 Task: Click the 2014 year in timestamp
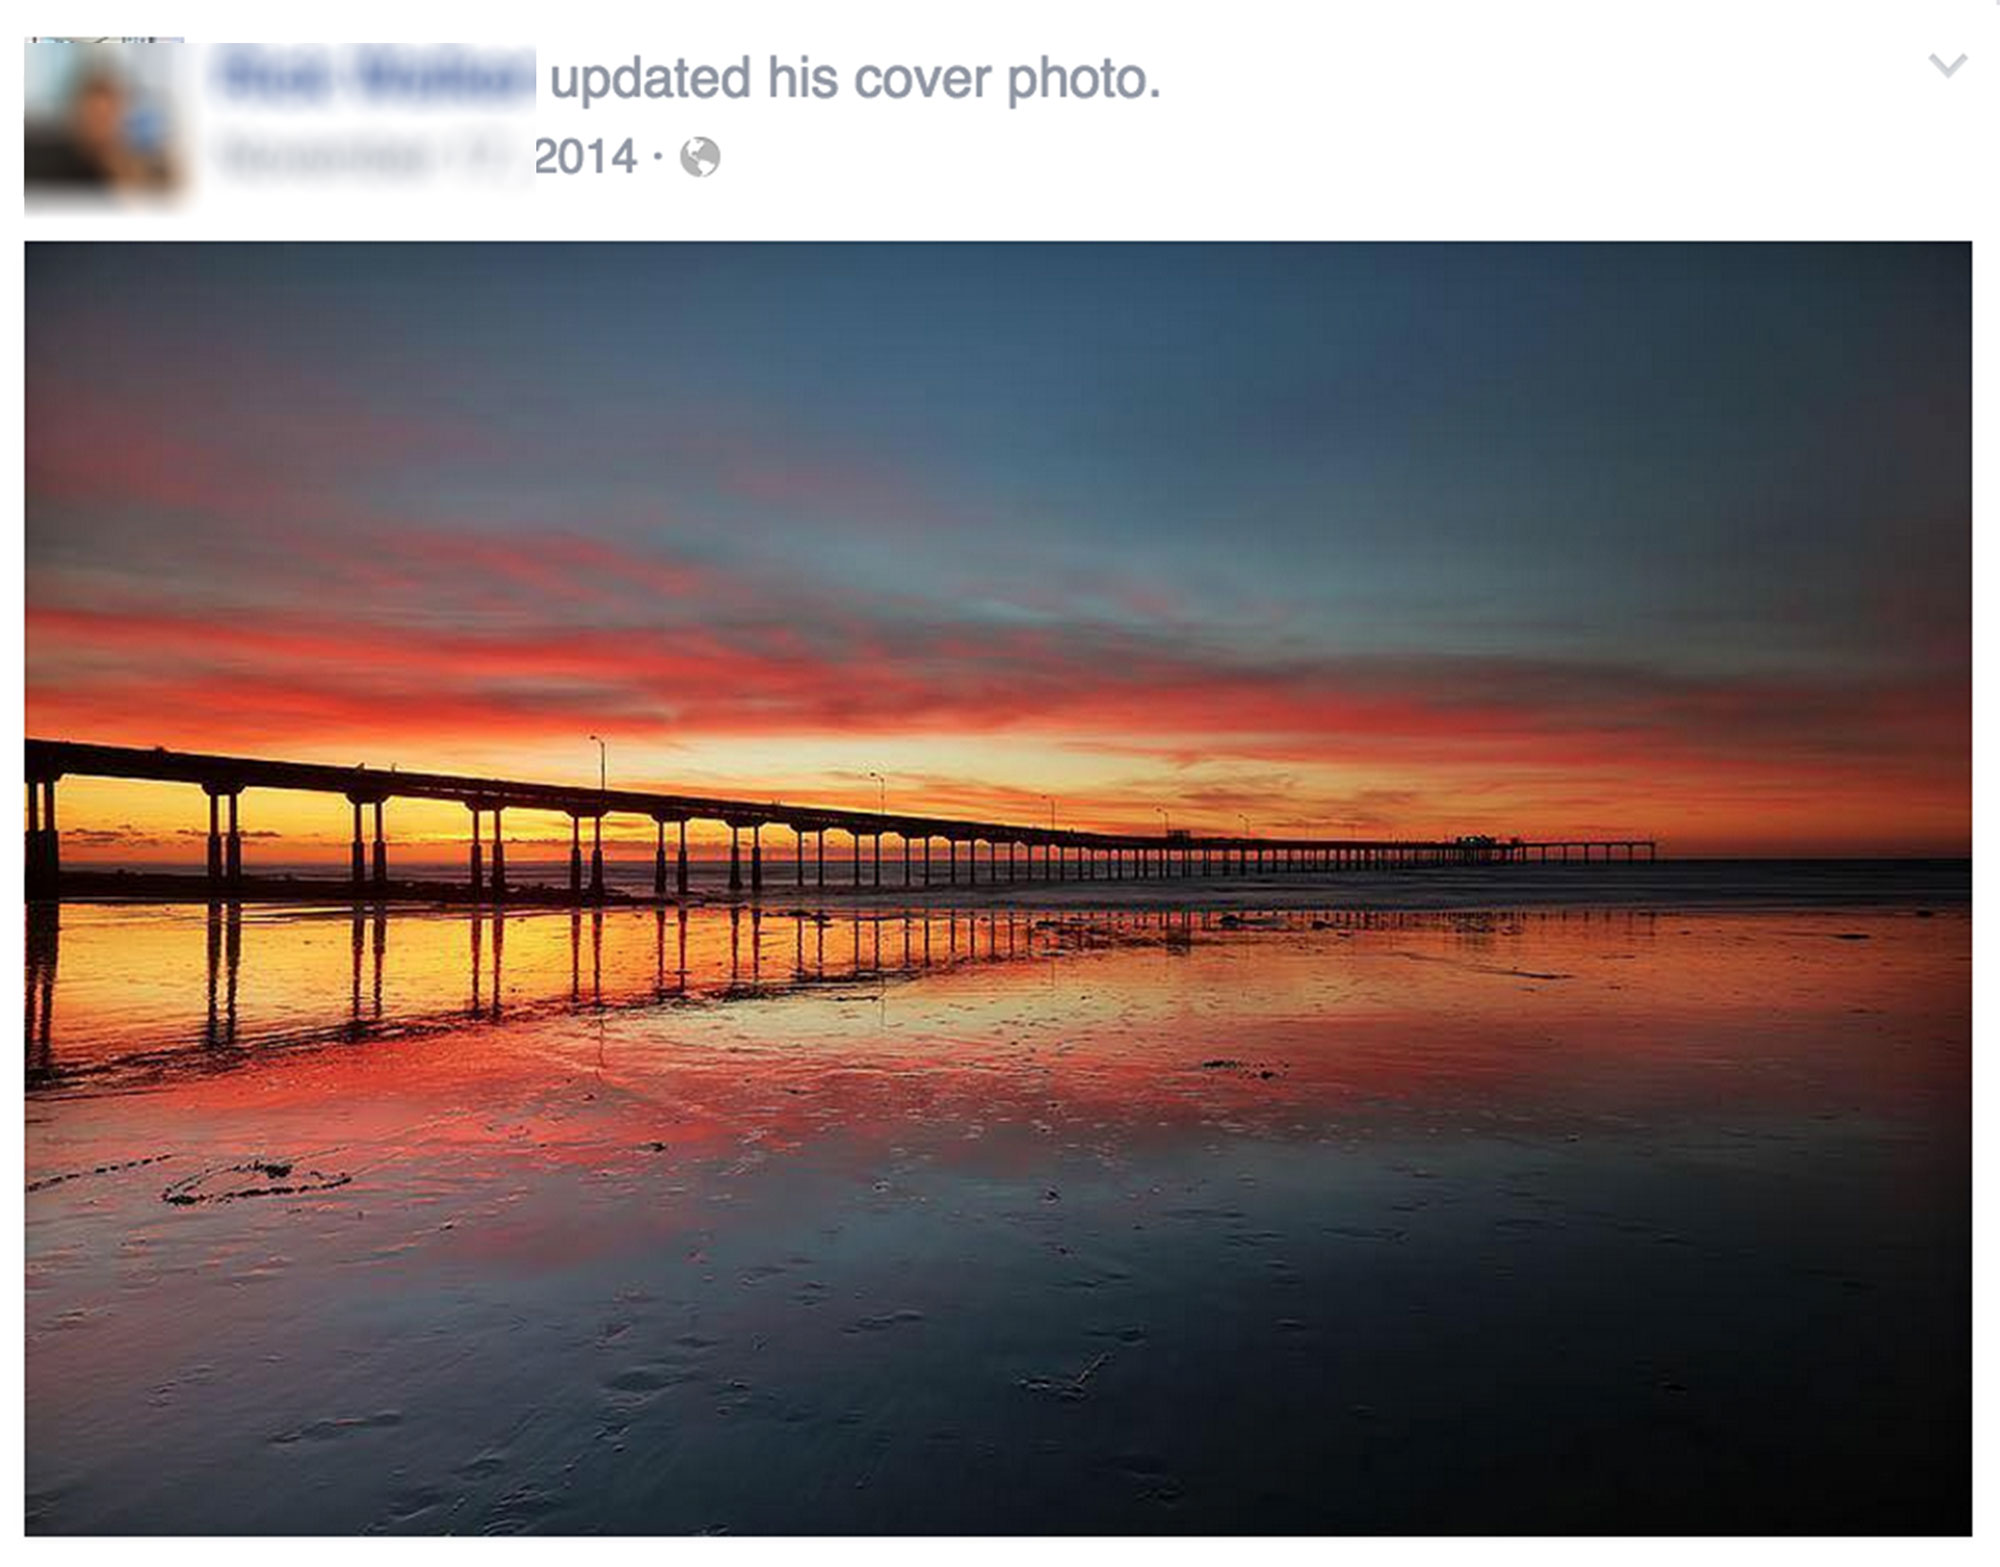point(586,157)
